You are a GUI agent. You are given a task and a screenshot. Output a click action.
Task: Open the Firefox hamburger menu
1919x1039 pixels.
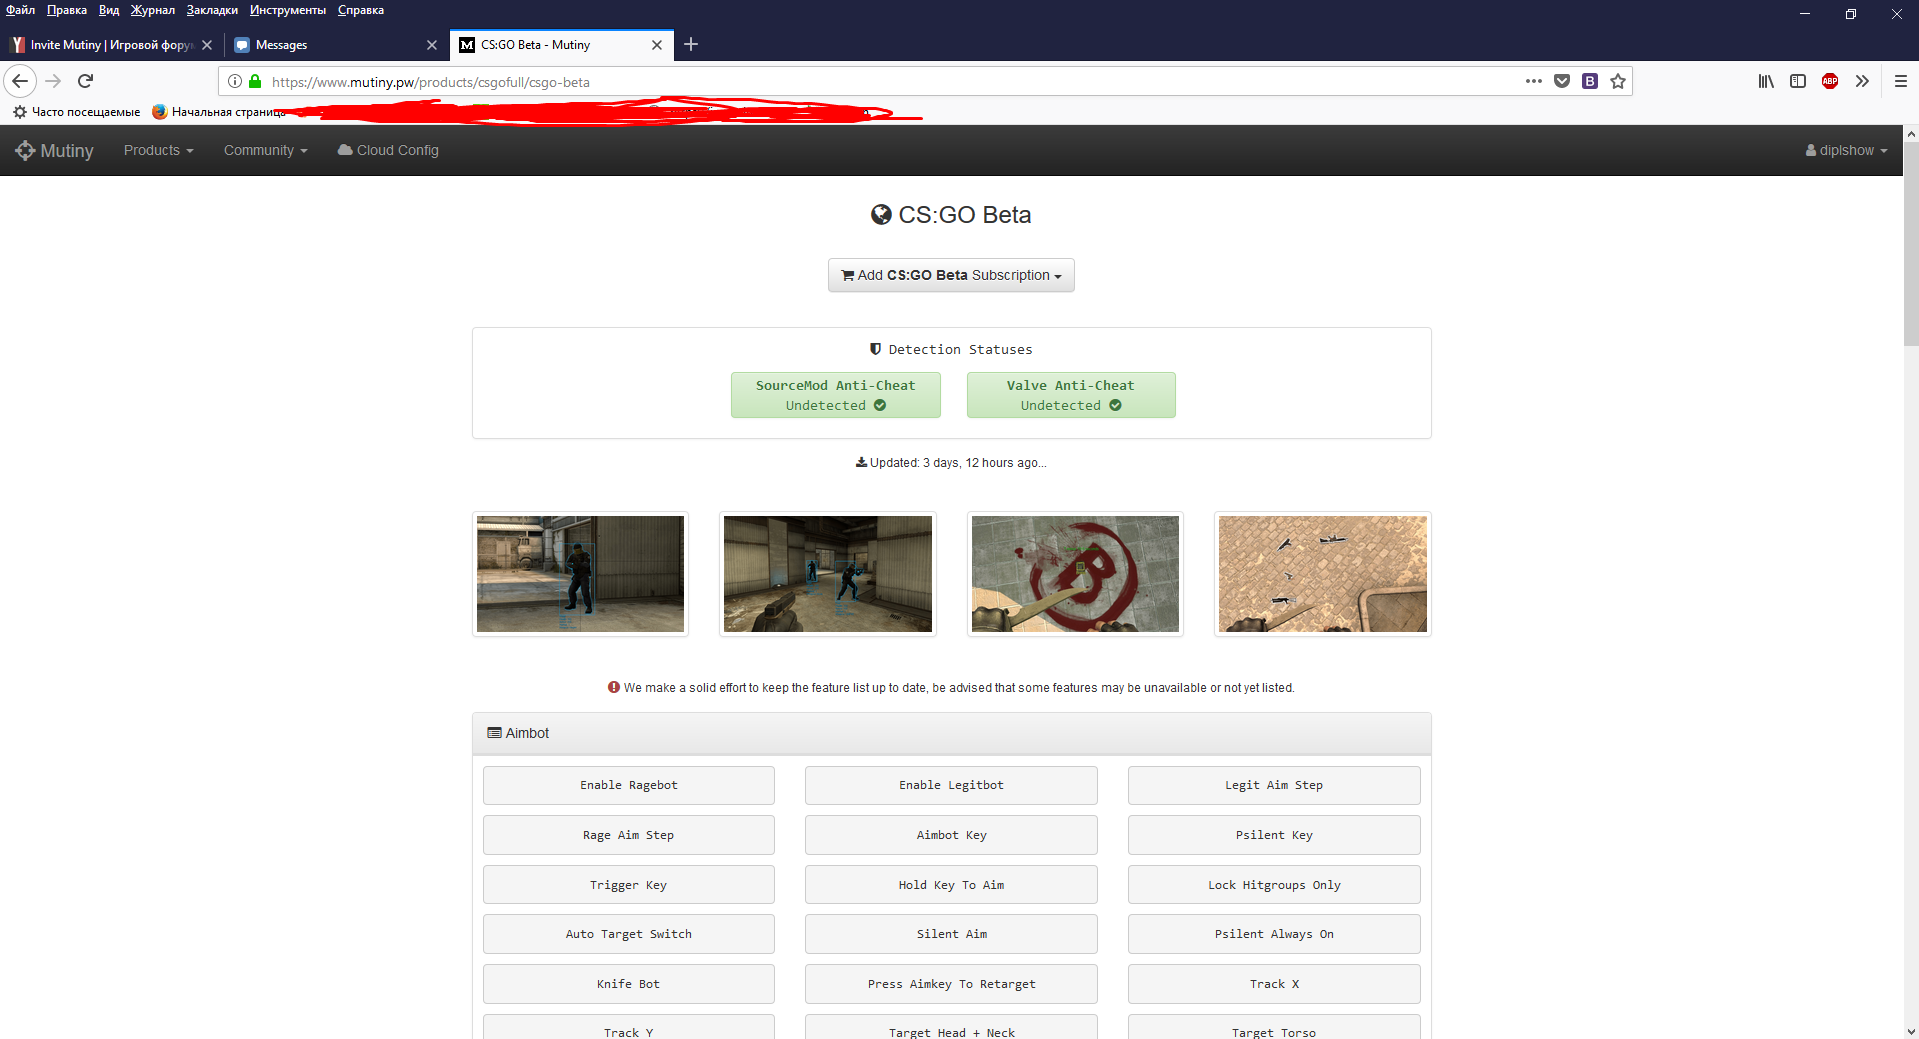pyautogui.click(x=1901, y=81)
